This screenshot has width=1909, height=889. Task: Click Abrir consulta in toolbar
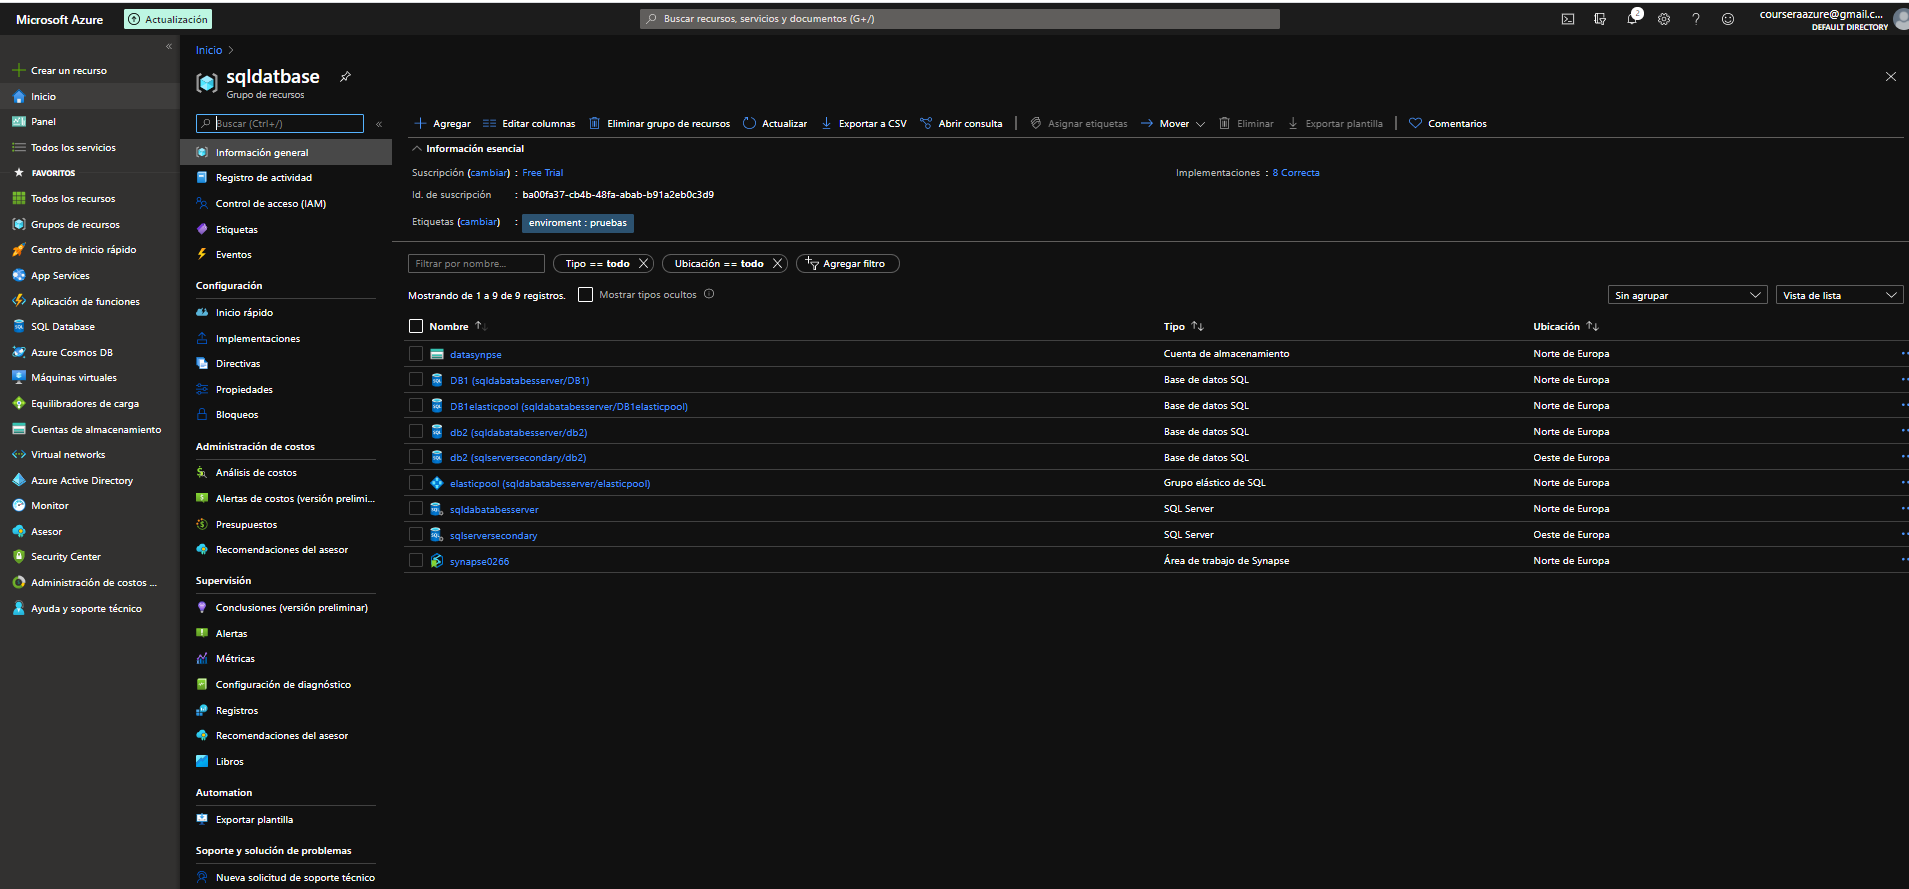[961, 124]
